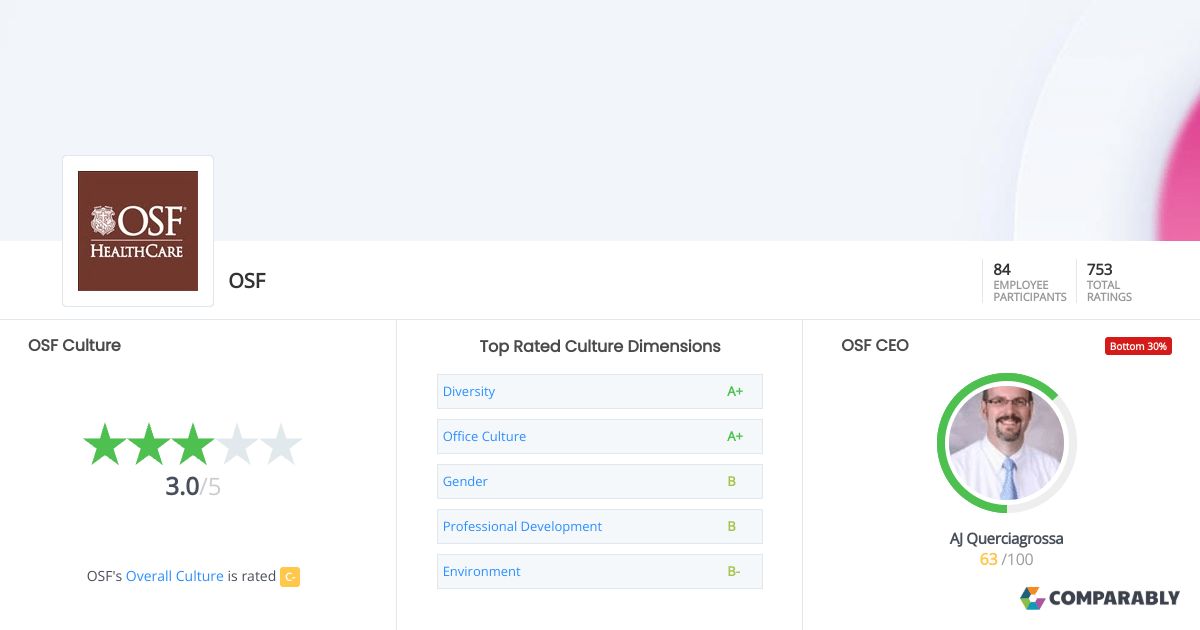Click the OSF CEO heading

click(875, 345)
